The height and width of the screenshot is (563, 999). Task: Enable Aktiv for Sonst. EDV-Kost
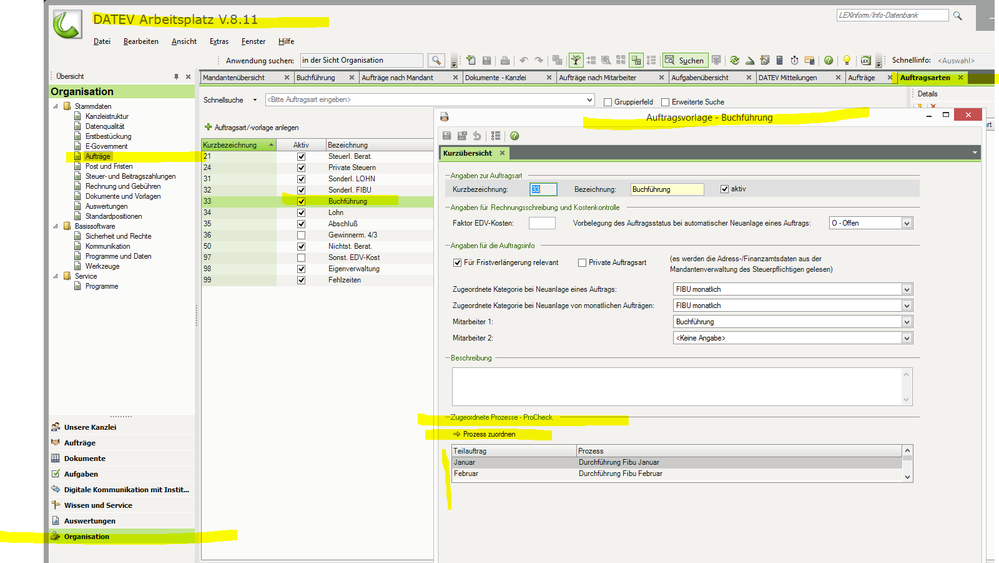[x=301, y=257]
